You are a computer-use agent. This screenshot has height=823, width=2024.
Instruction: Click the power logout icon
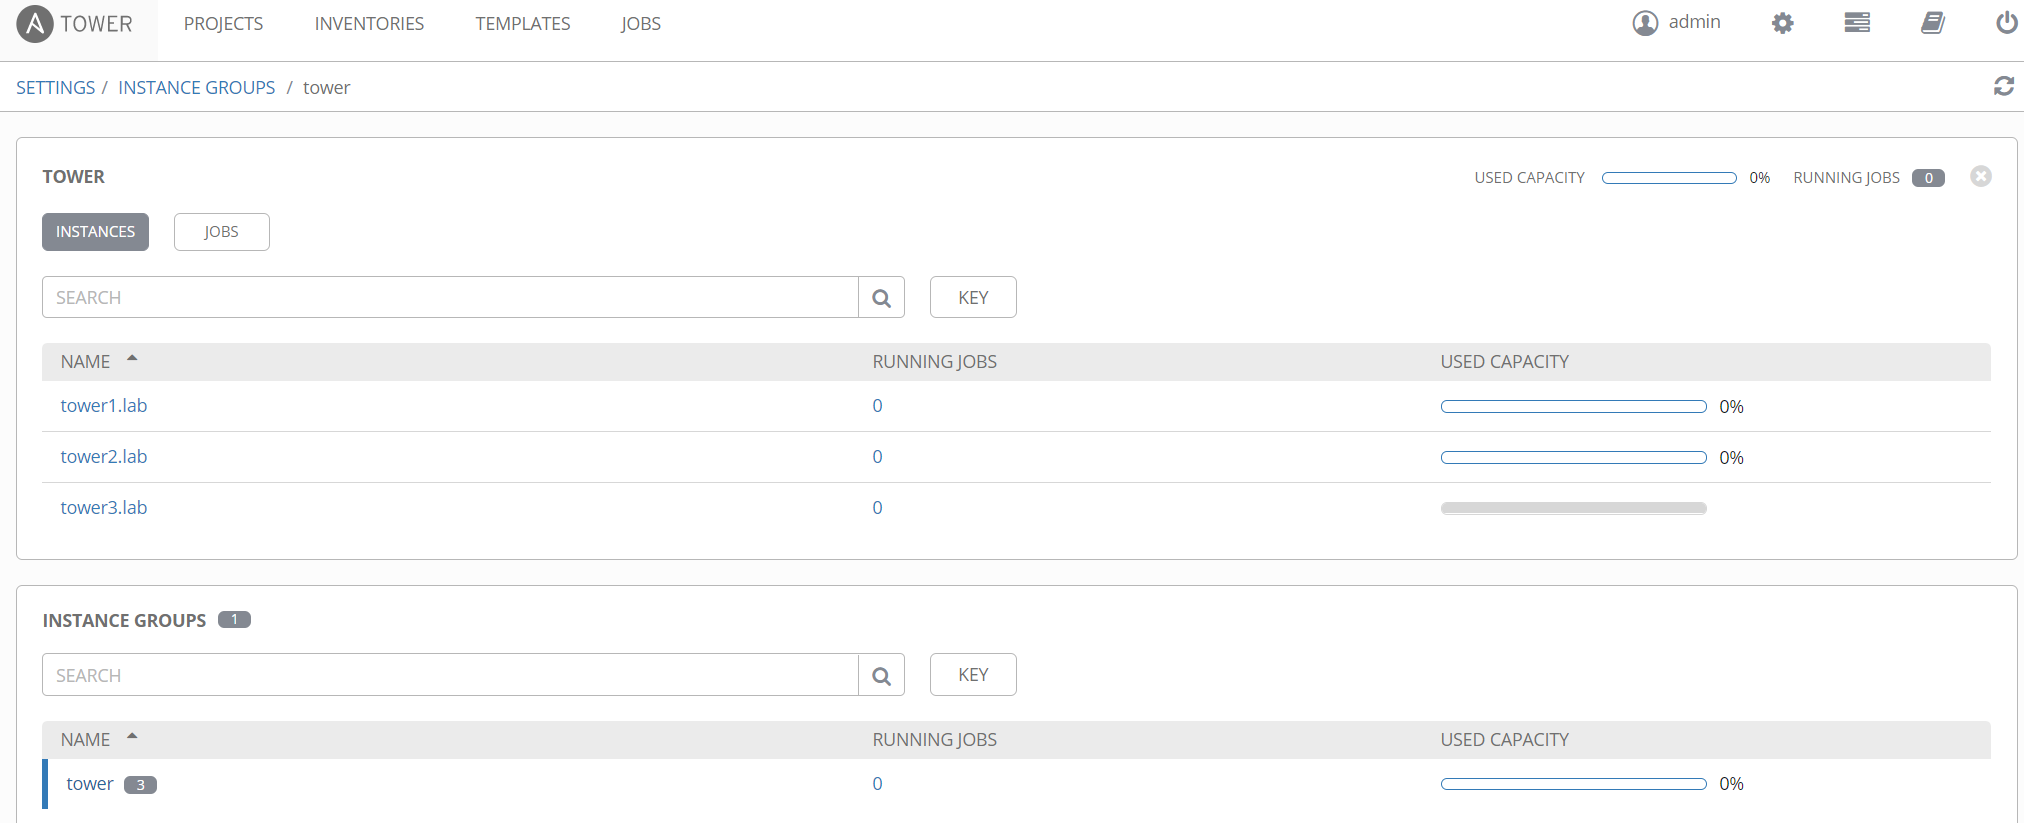[2006, 23]
